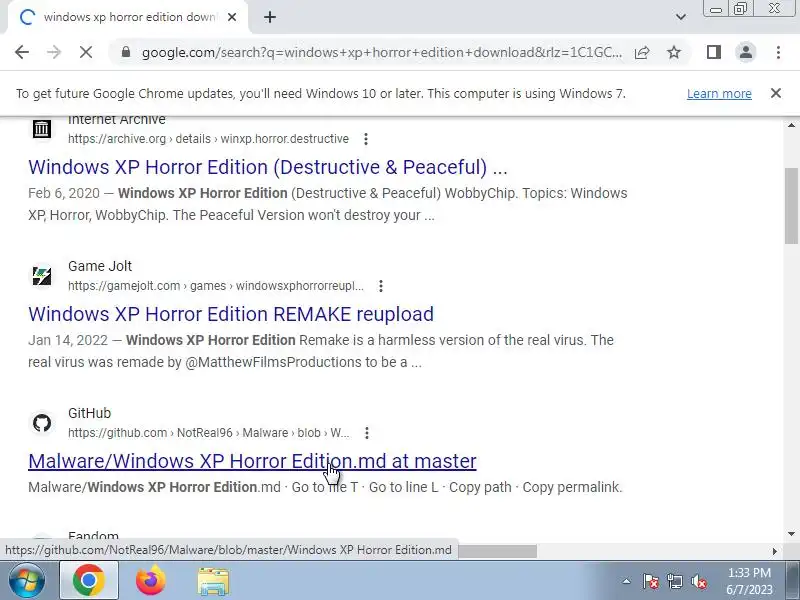This screenshot has width=800, height=600.
Task: Click the scroll up arrow
Action: tap(791, 125)
